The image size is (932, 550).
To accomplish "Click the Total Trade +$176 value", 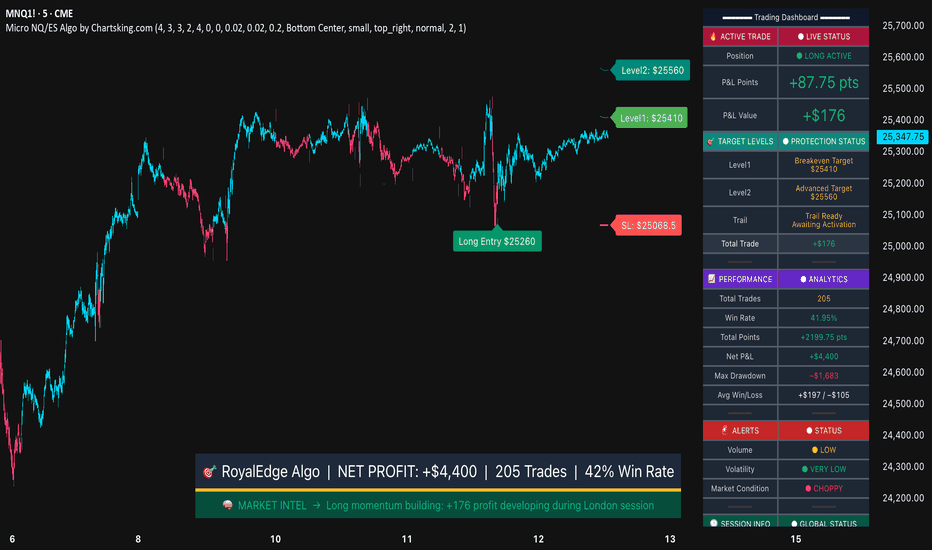I will 824,244.
